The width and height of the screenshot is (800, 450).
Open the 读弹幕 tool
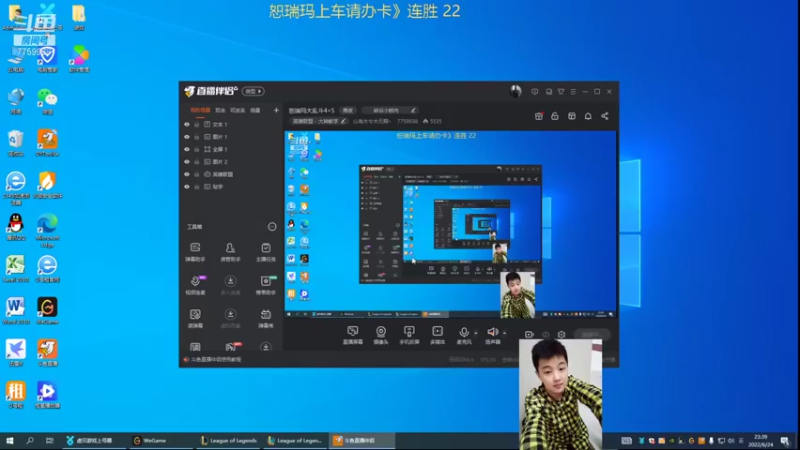[x=195, y=318]
